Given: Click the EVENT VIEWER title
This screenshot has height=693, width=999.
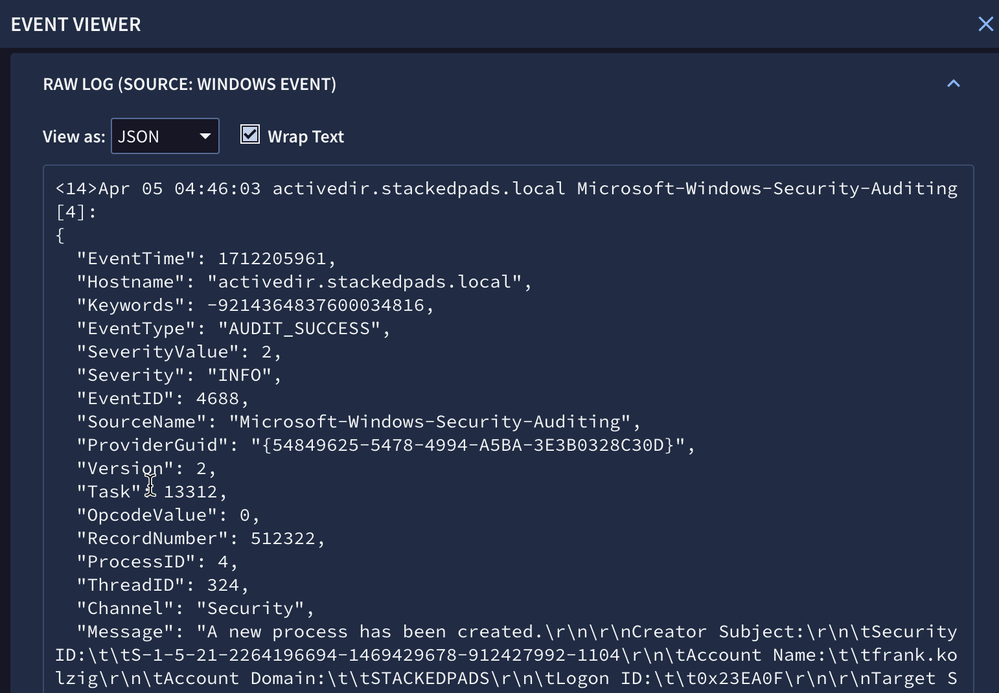Looking at the screenshot, I should (x=76, y=24).
